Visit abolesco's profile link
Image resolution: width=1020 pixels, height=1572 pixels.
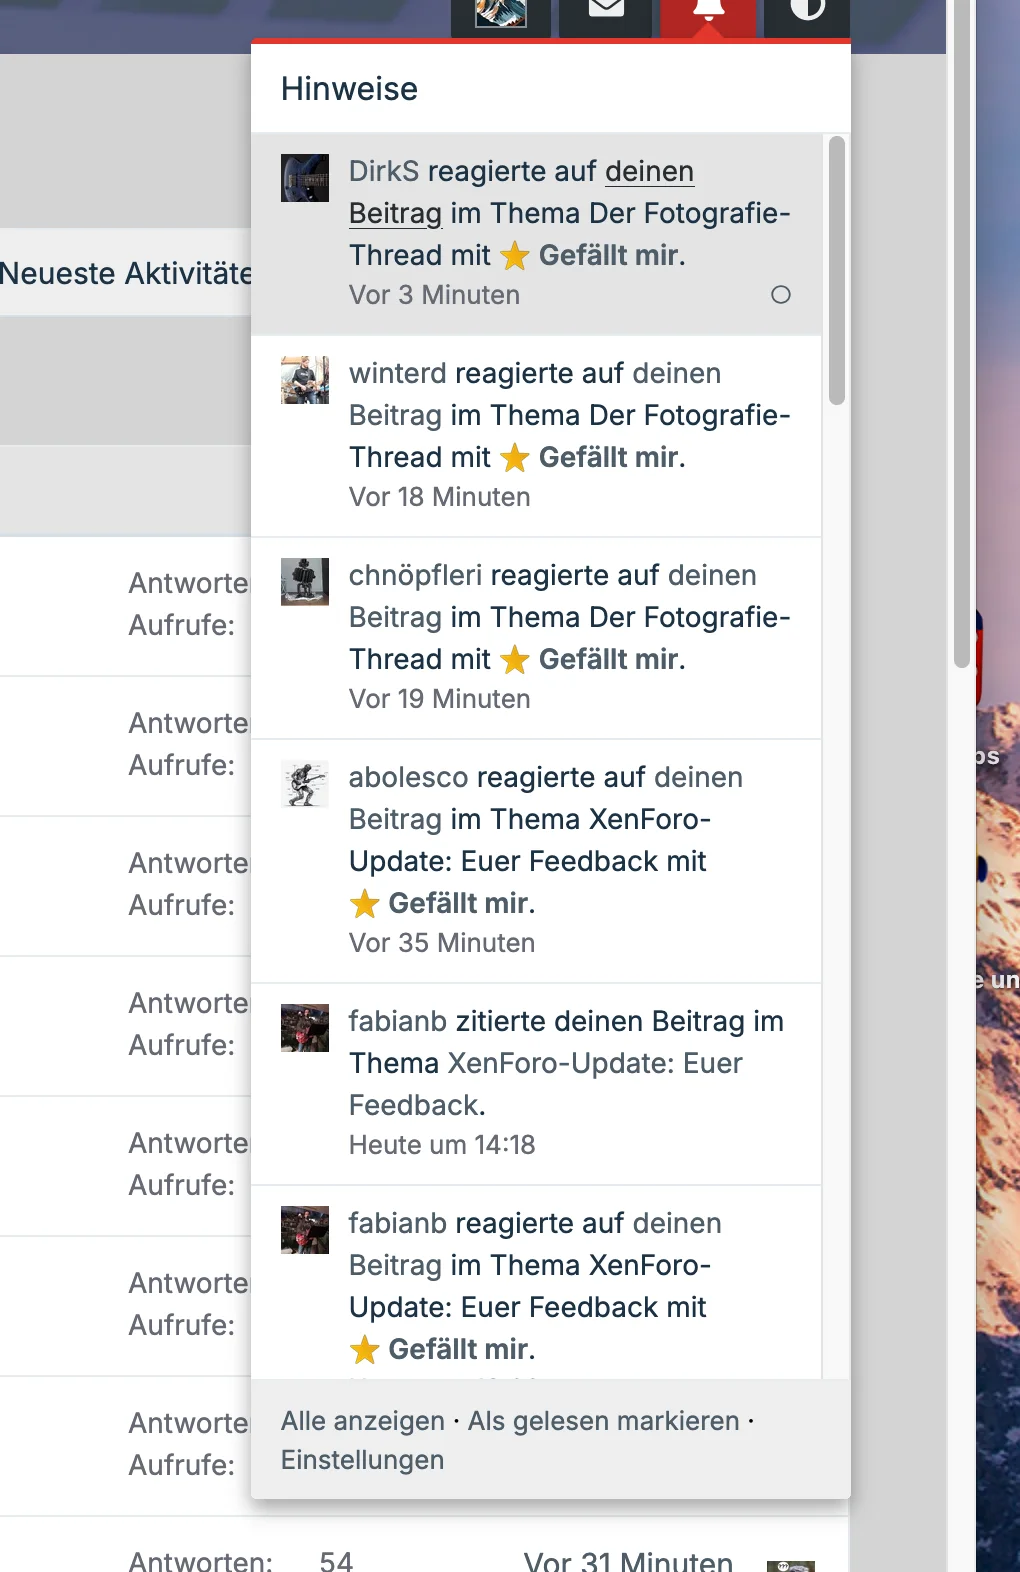409,777
